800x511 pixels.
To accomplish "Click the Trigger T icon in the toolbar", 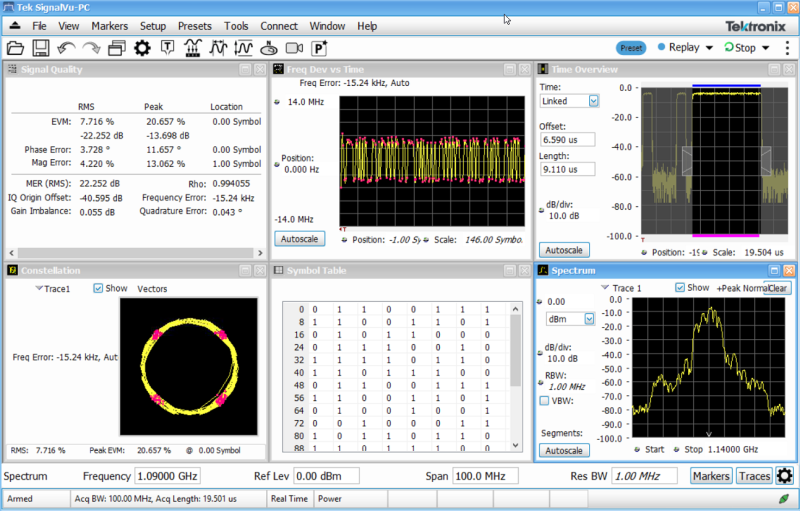I will click(167, 48).
